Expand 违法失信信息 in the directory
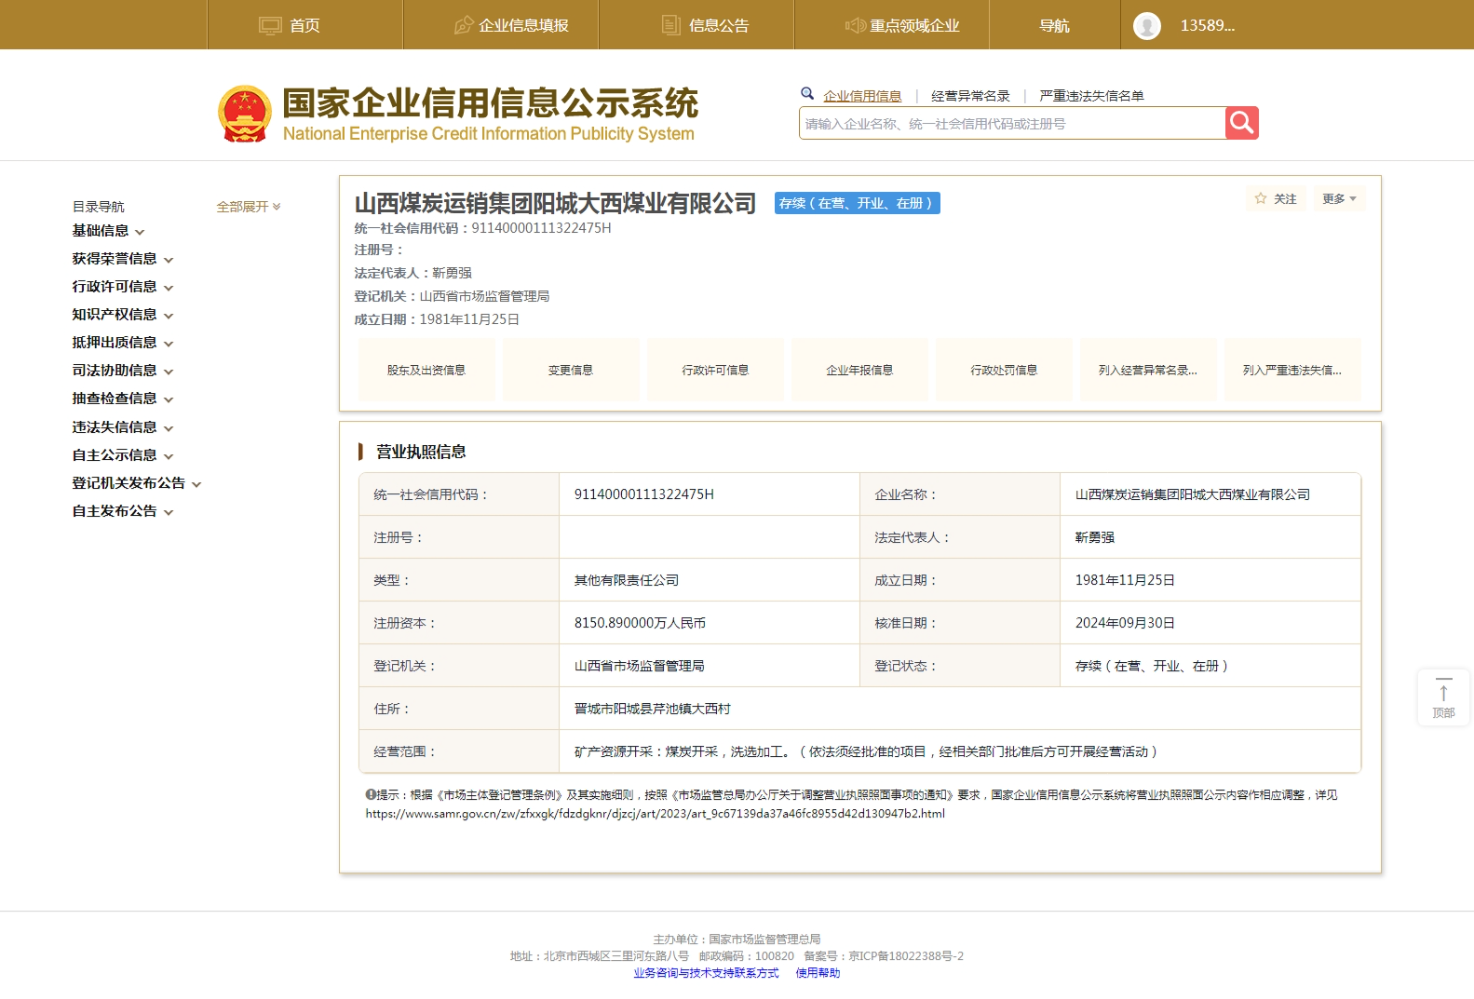This screenshot has width=1474, height=999. coord(122,427)
